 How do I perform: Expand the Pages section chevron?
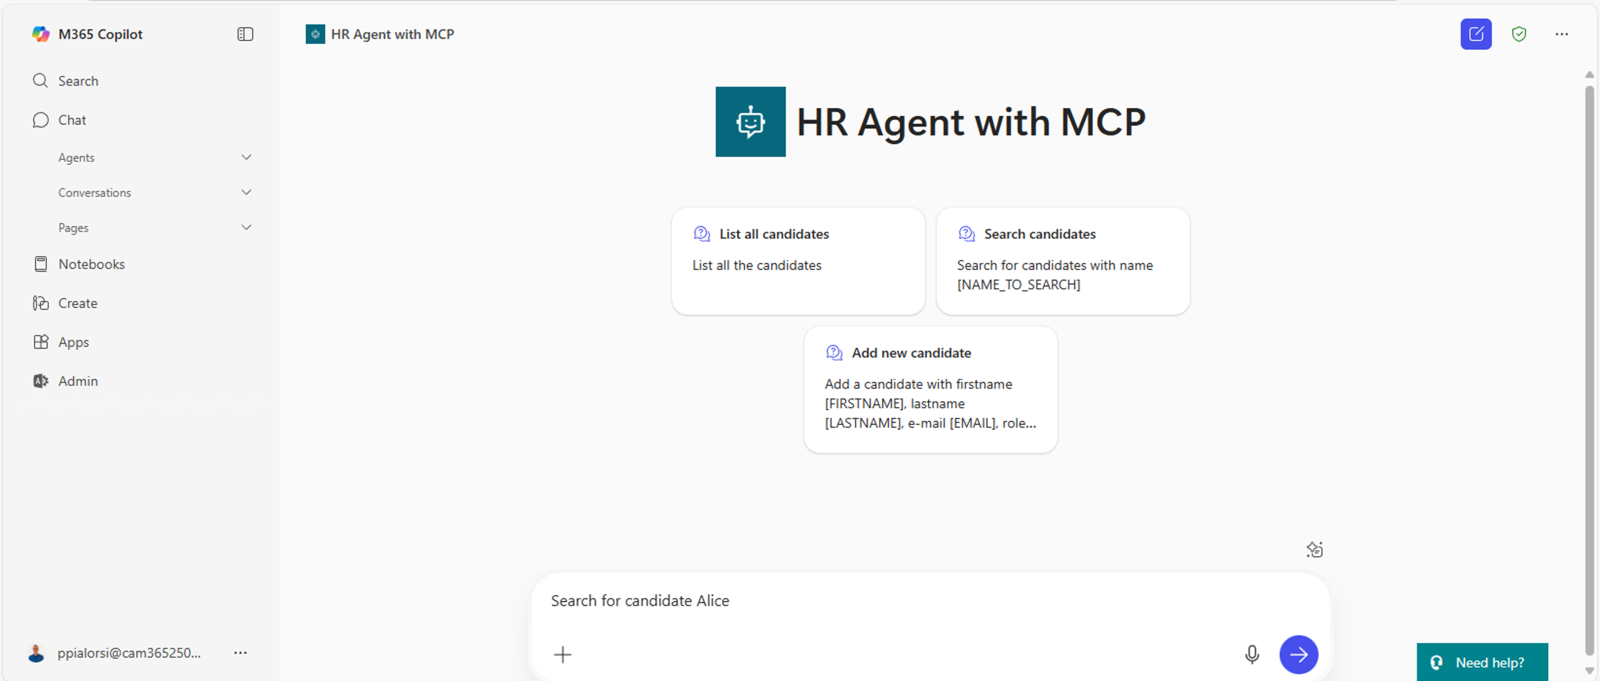[x=246, y=228]
